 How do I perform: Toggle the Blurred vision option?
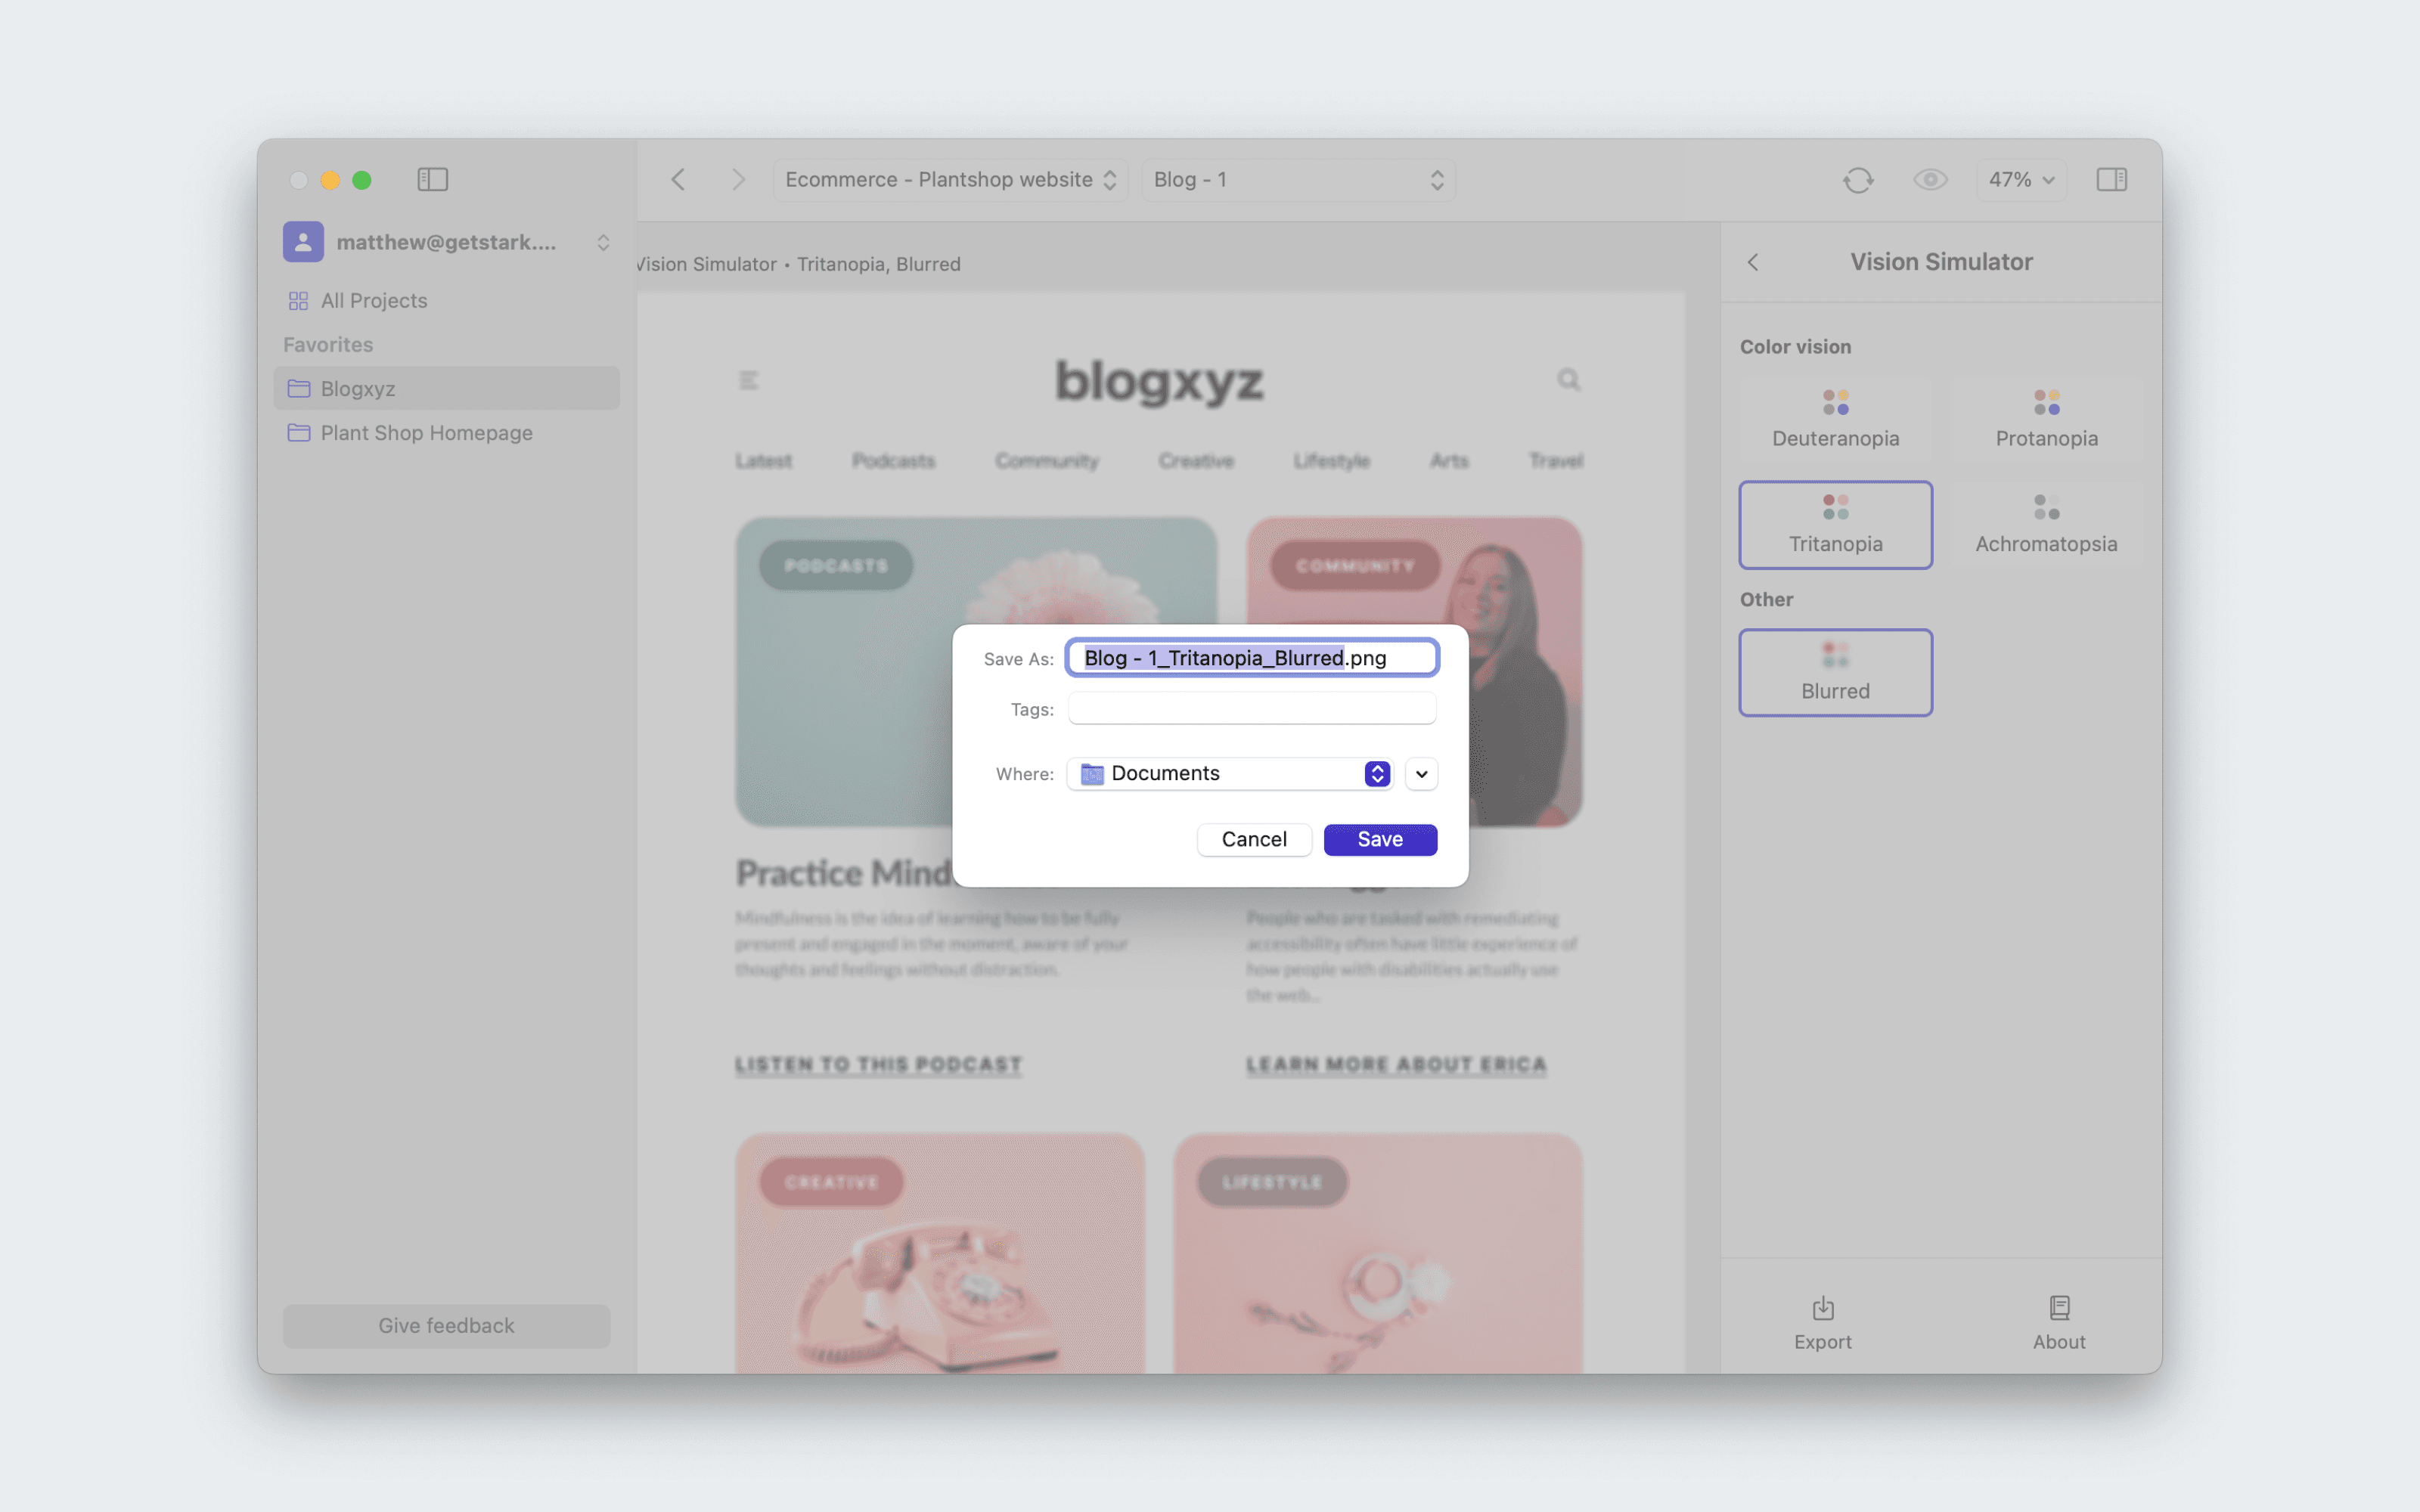(1836, 673)
